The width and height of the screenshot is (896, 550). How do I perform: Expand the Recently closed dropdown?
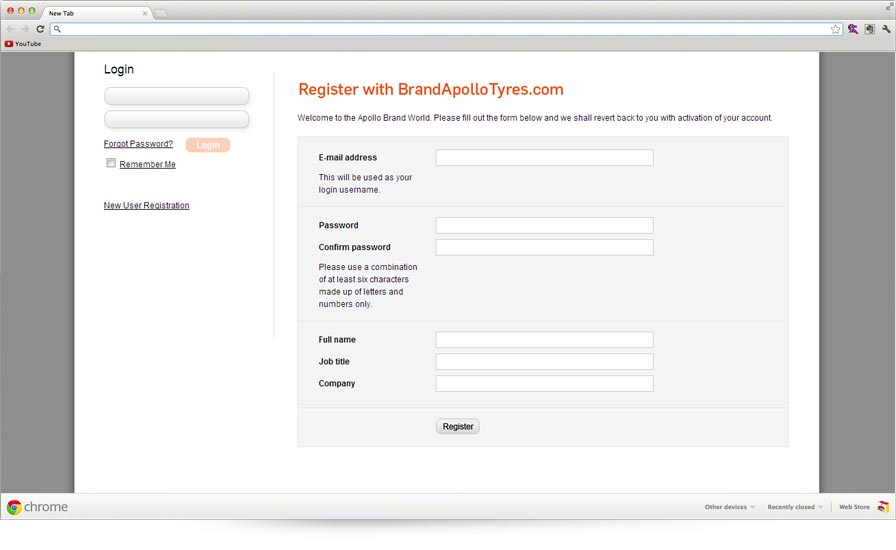[794, 507]
